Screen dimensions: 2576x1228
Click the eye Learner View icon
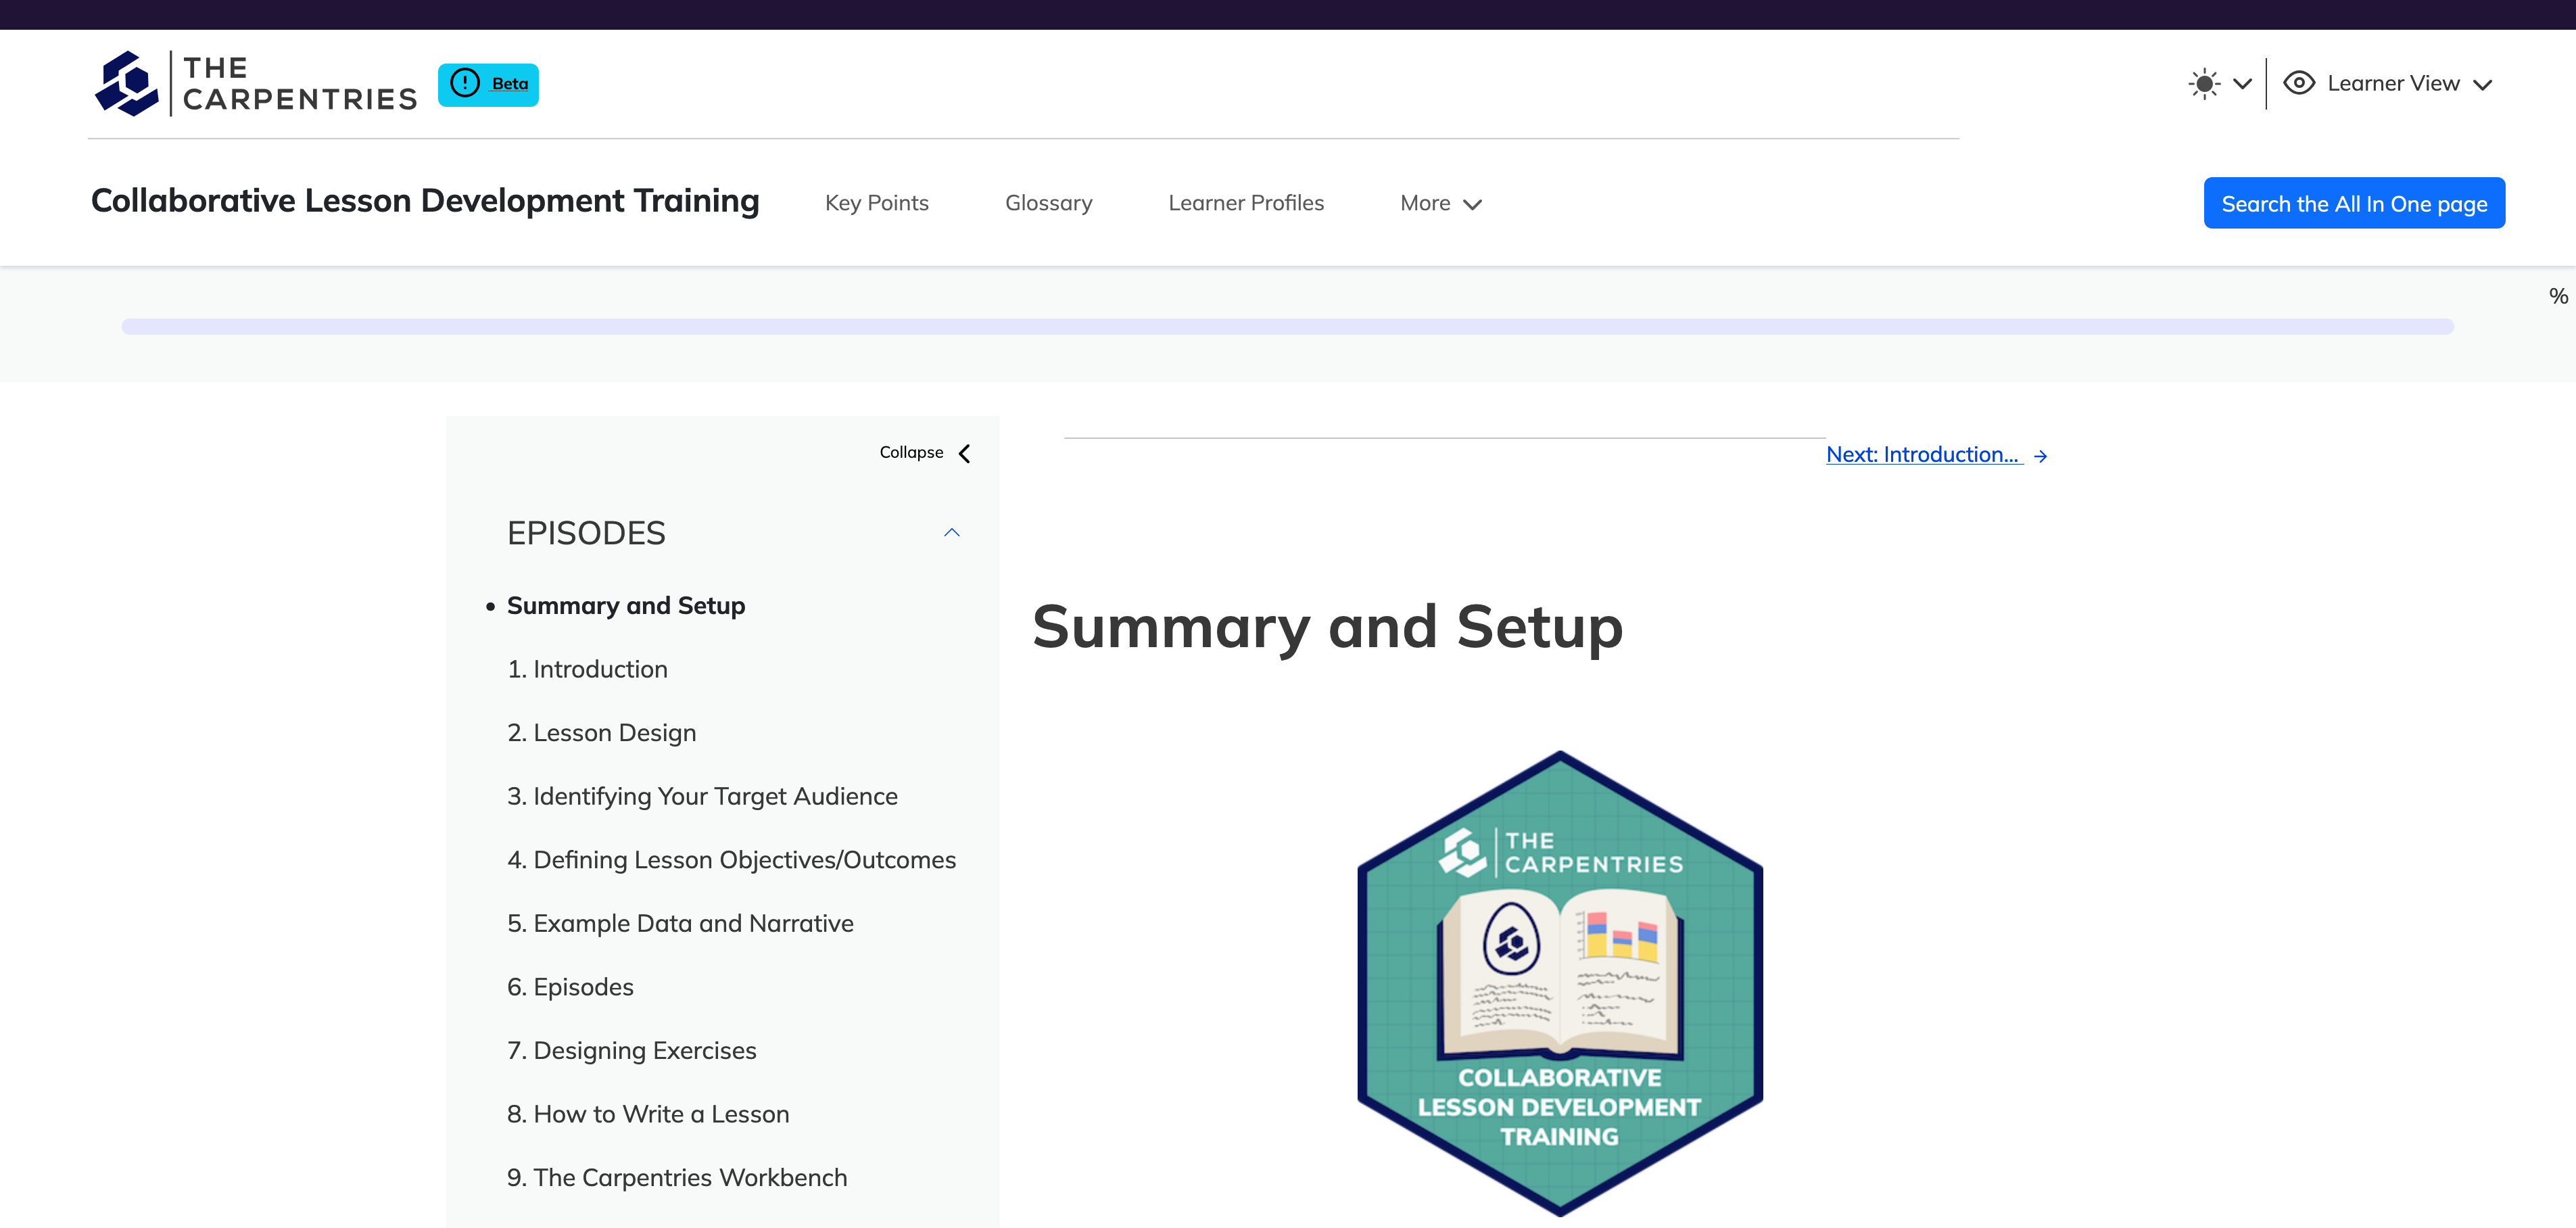tap(2300, 82)
